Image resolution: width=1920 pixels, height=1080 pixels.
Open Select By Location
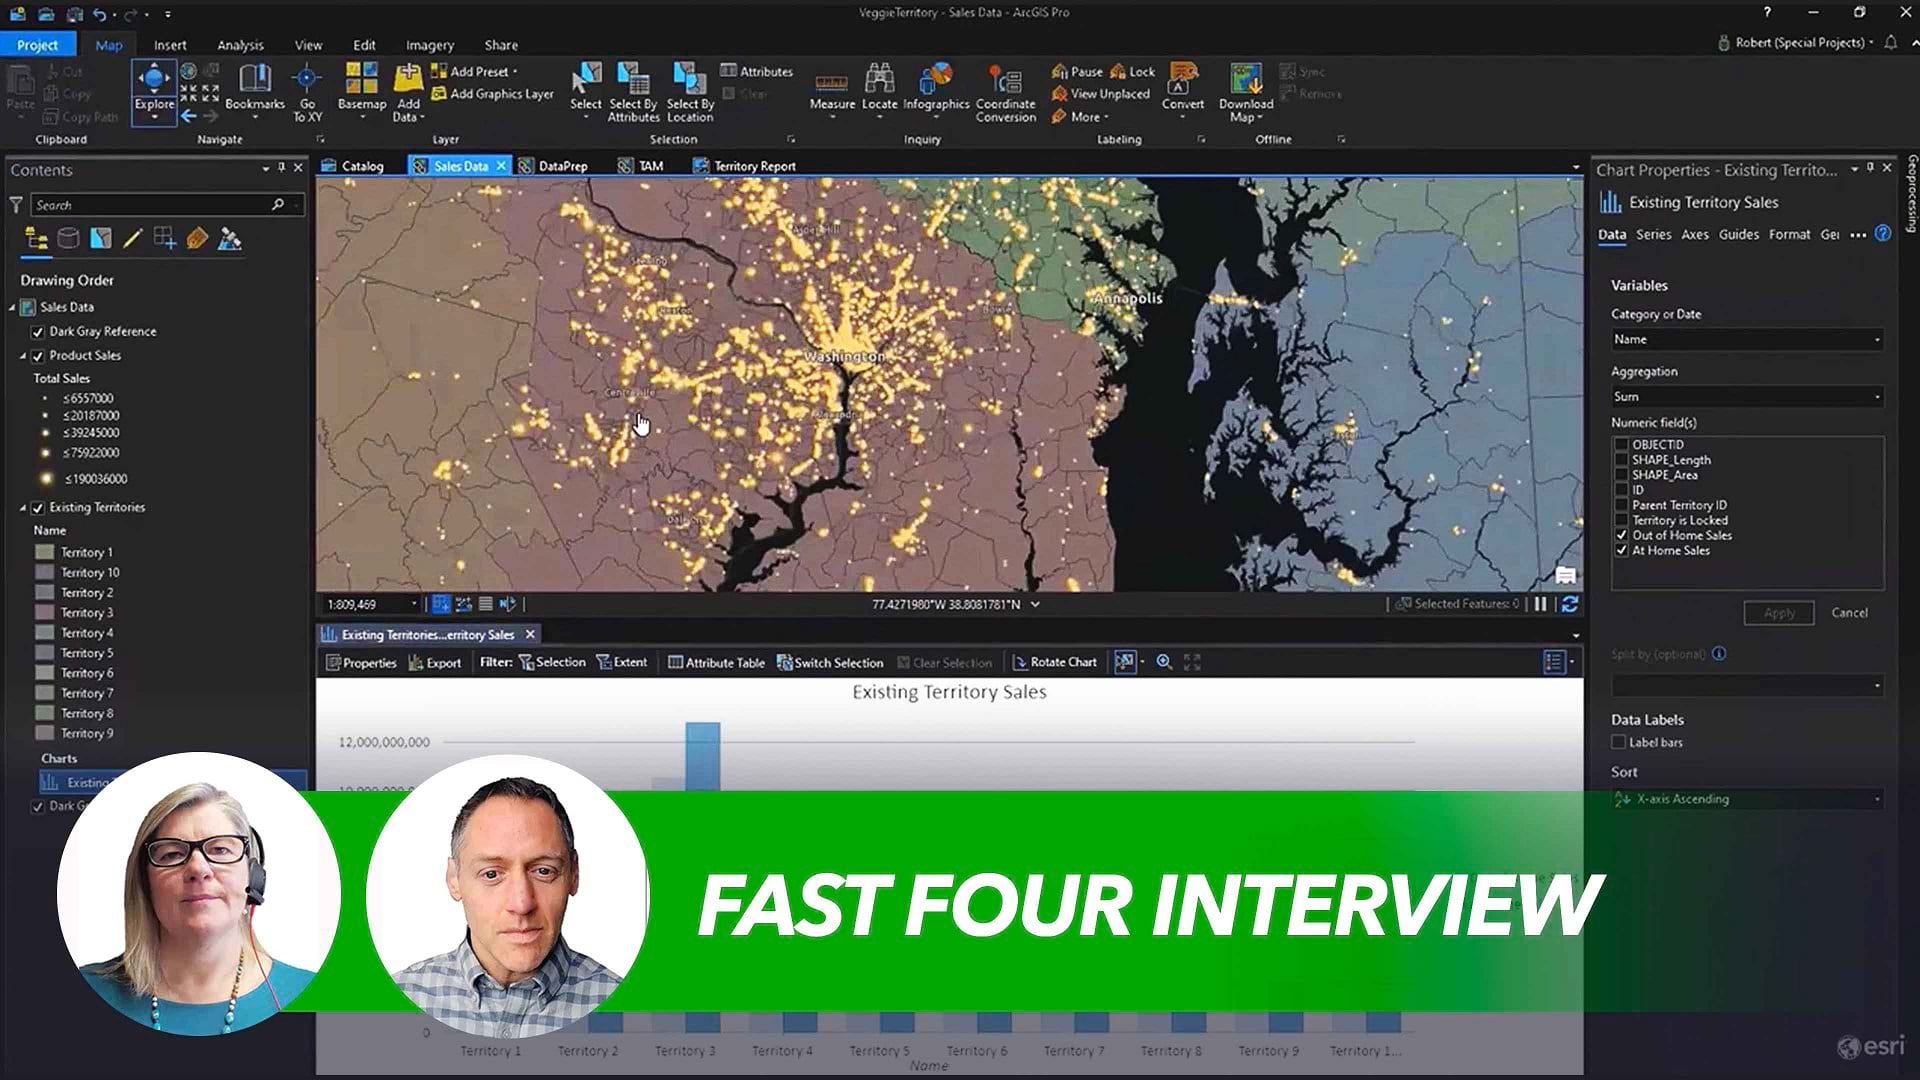tap(690, 92)
